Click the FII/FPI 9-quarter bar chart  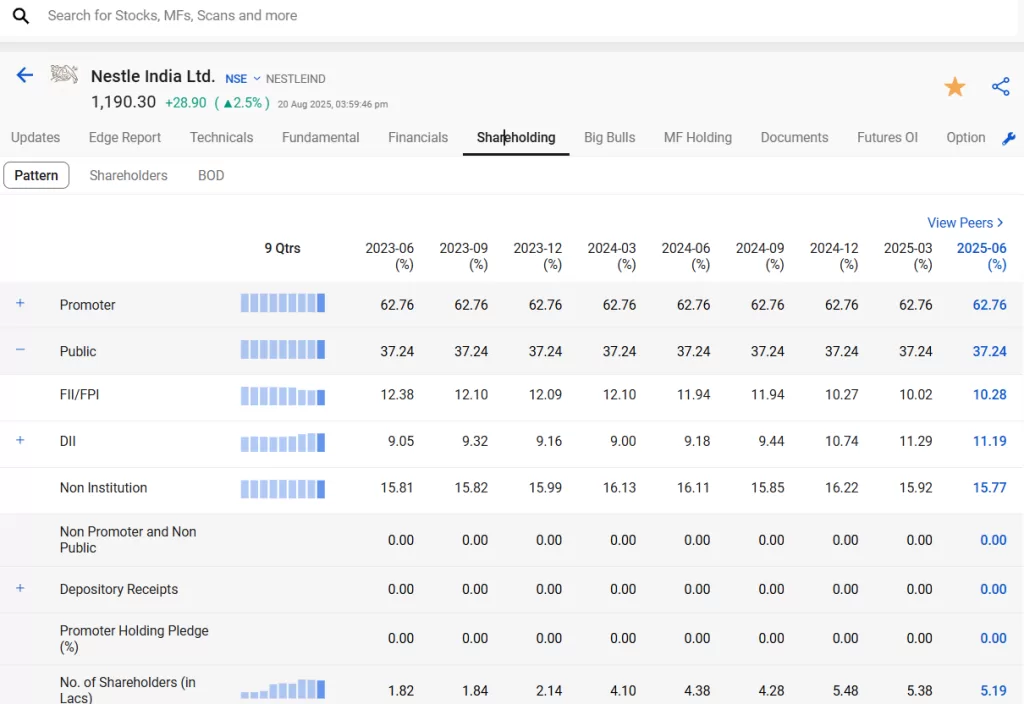(283, 396)
